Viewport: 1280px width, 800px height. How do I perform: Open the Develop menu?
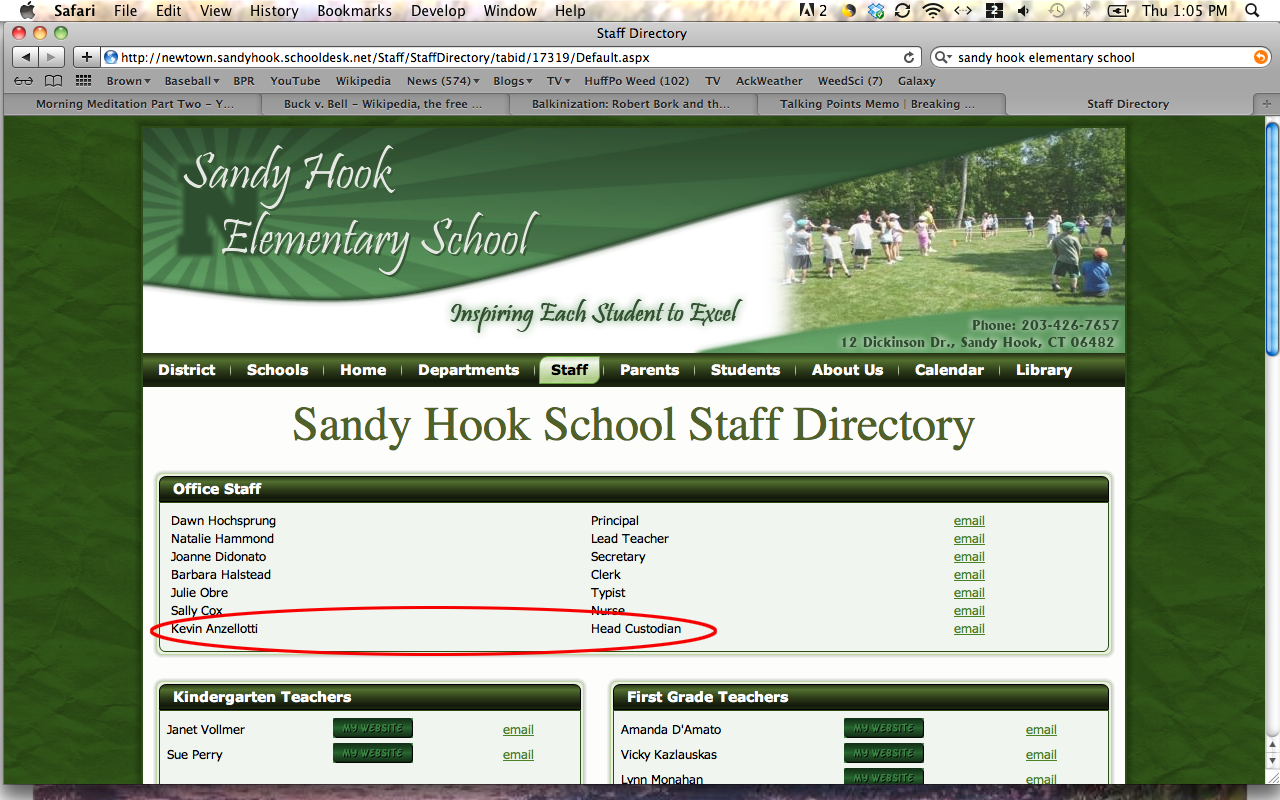point(438,11)
